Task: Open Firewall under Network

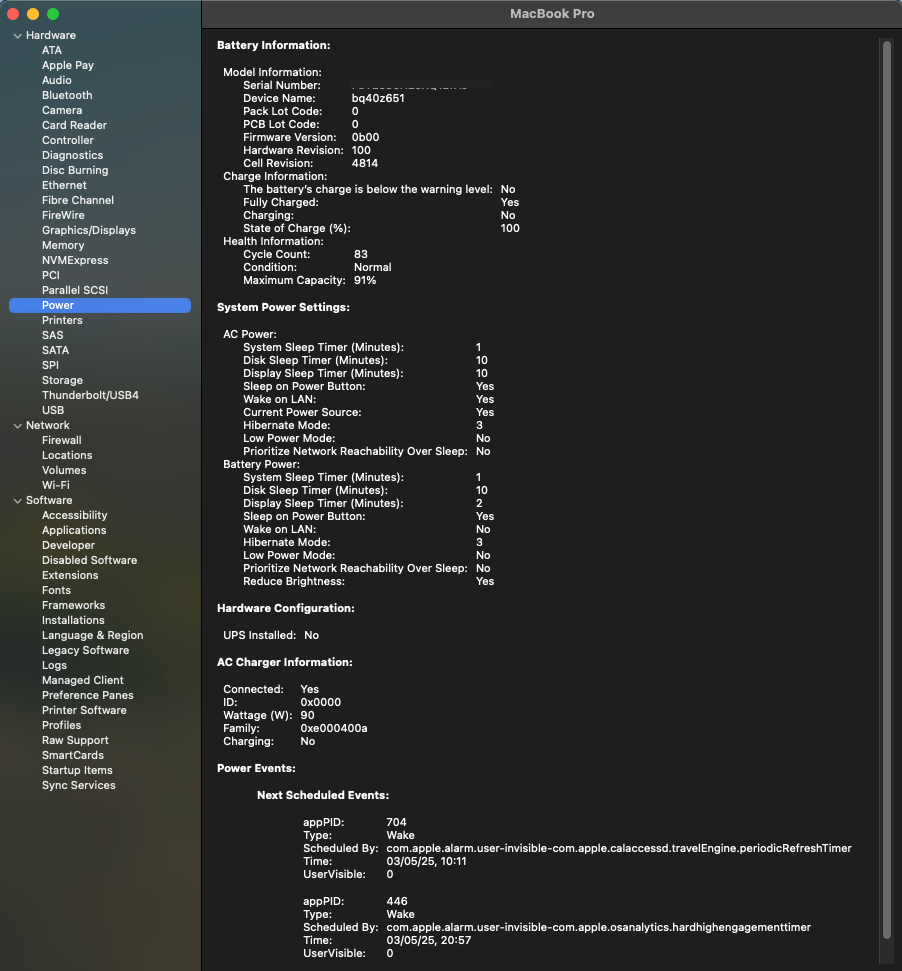Action: [x=62, y=440]
